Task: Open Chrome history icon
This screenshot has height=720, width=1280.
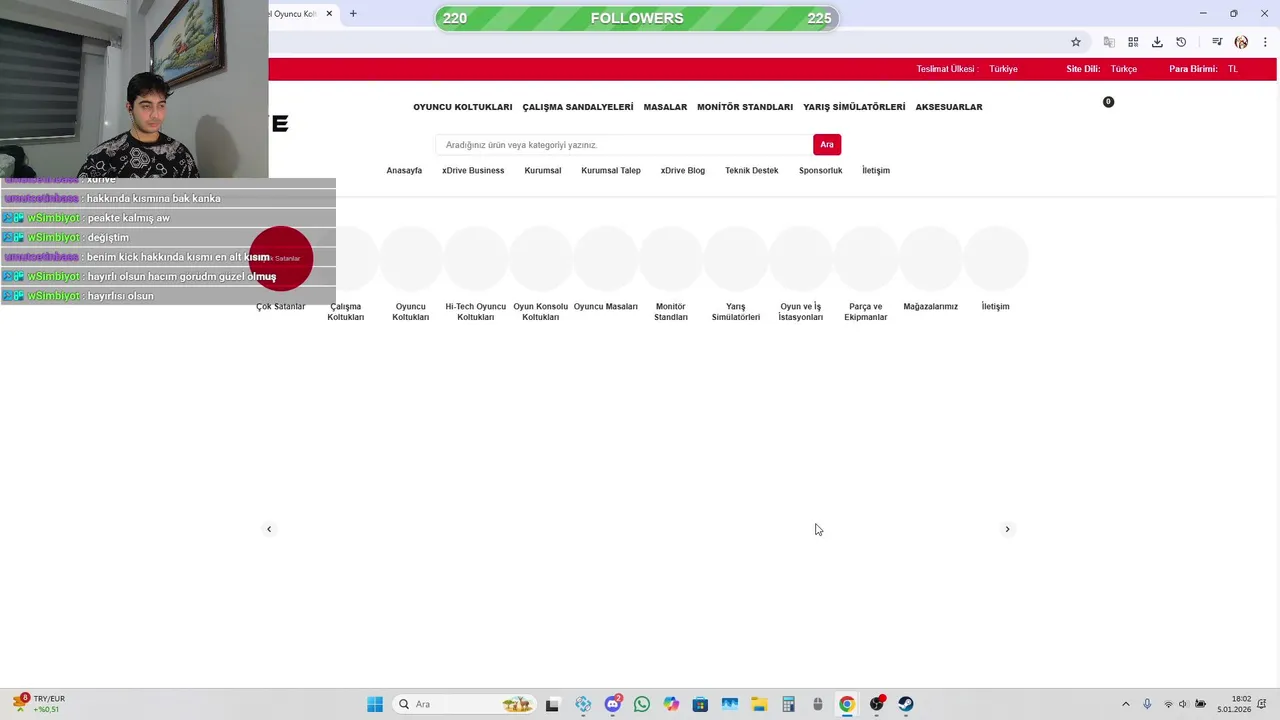Action: click(1181, 42)
